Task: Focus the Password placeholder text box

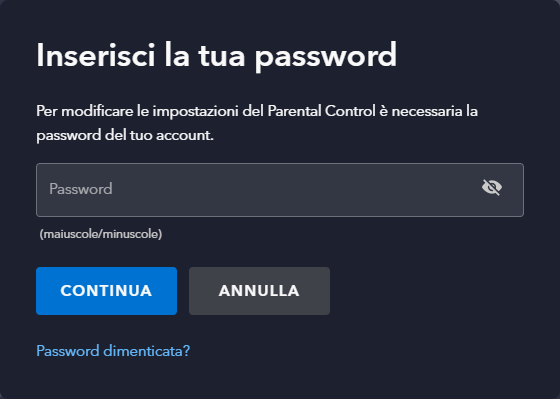Action: tap(280, 190)
